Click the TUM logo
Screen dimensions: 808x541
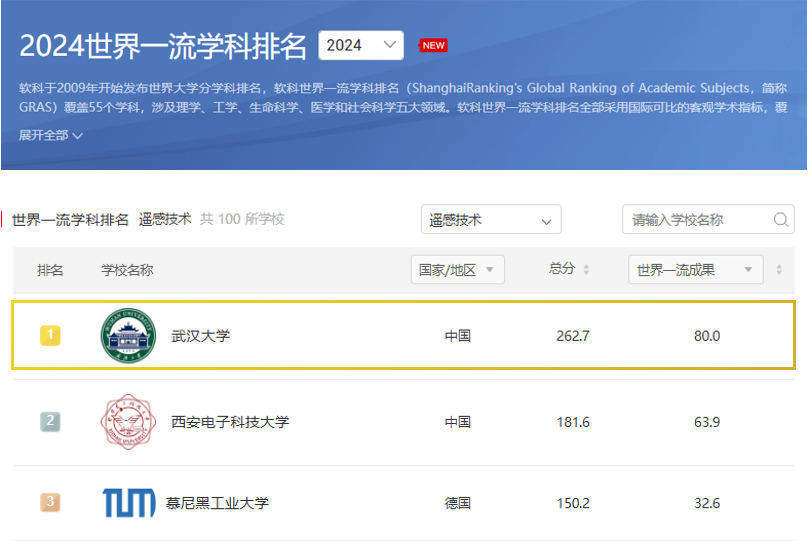(x=129, y=502)
